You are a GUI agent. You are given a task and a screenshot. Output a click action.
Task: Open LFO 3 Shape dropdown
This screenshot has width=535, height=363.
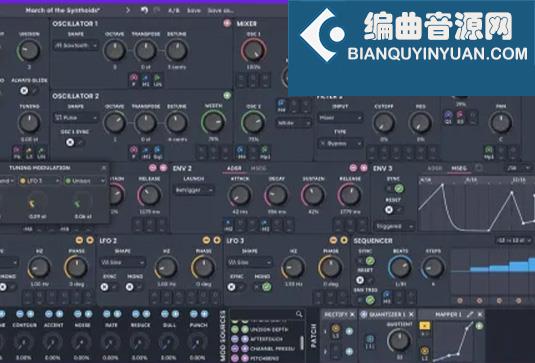click(x=250, y=262)
